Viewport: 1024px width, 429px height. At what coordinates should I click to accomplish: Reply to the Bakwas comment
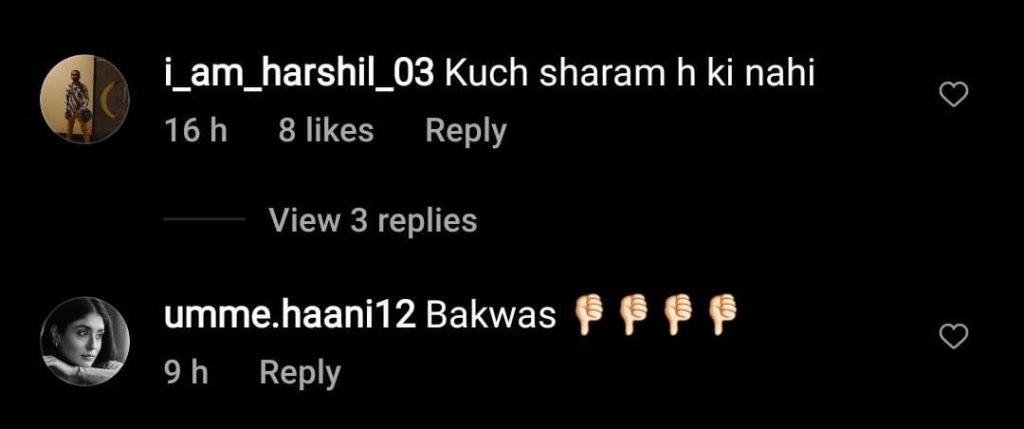[x=300, y=373]
